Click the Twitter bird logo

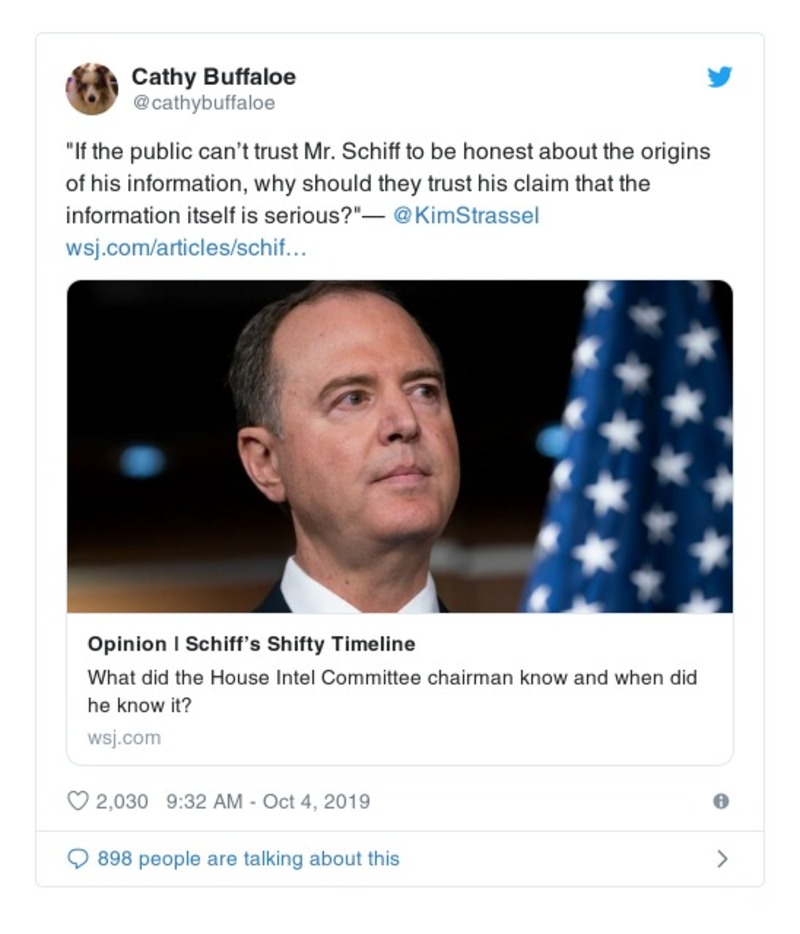pyautogui.click(x=720, y=77)
